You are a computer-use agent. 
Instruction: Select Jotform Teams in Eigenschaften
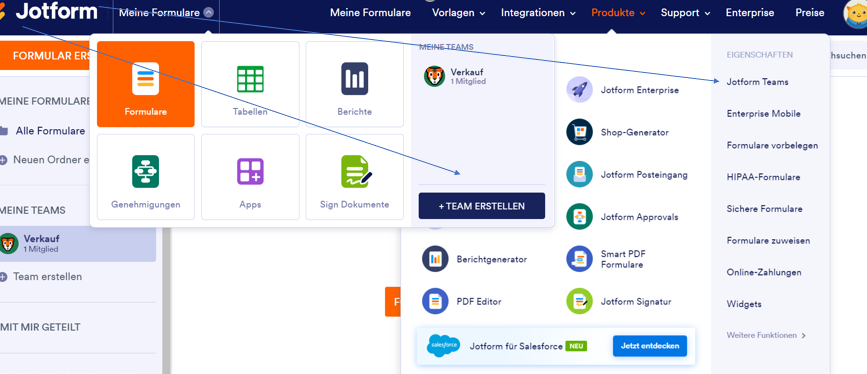[x=758, y=82]
